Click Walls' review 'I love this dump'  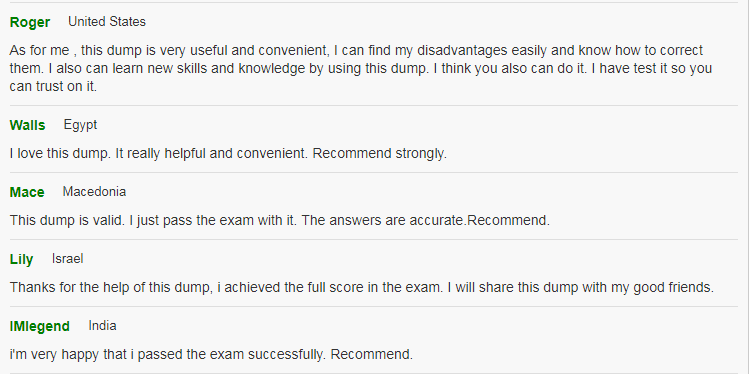click(228, 154)
